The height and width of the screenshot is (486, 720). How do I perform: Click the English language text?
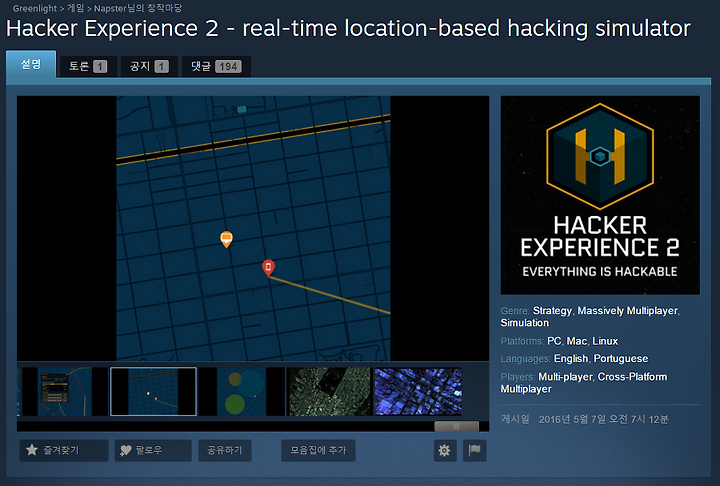[x=571, y=359]
